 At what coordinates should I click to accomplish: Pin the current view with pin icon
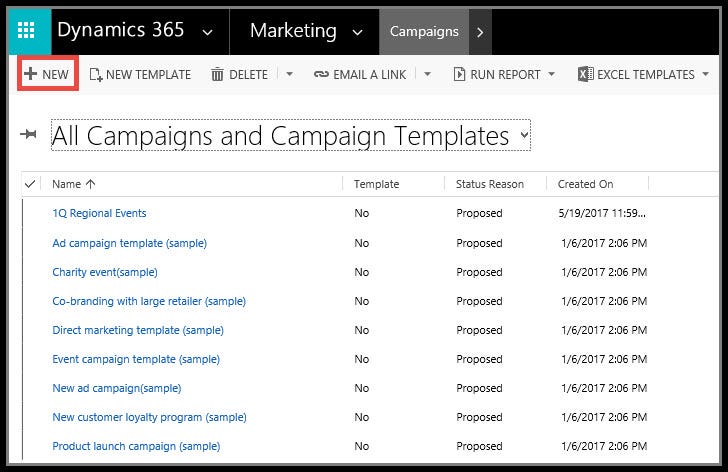(x=29, y=135)
